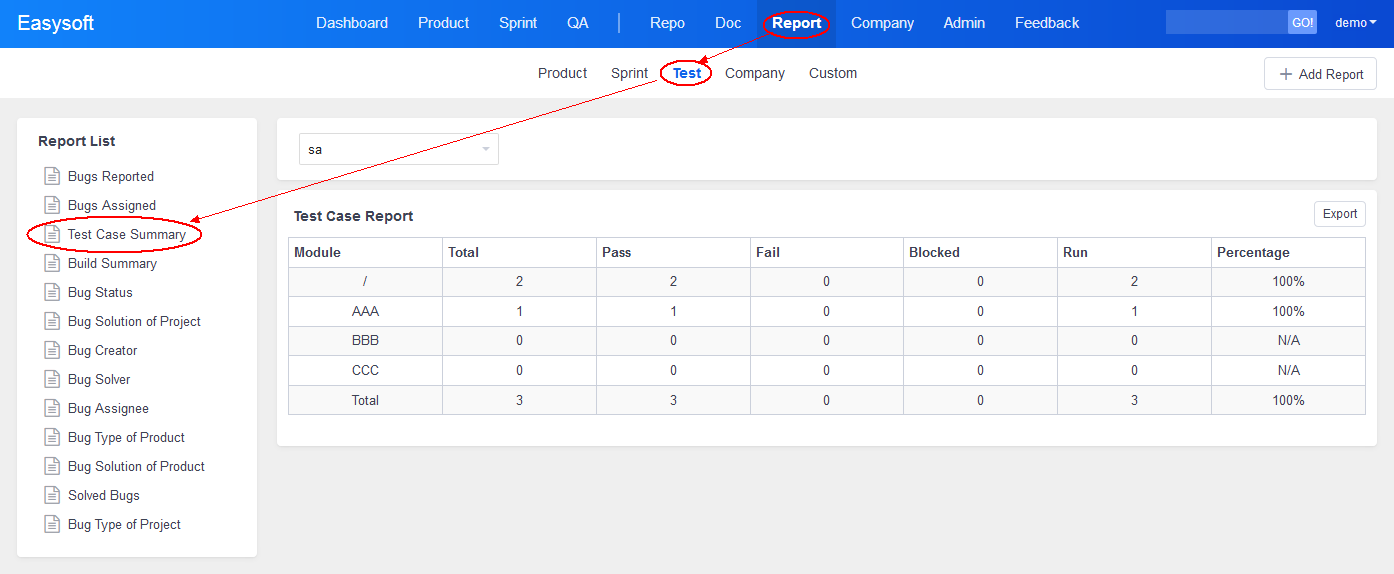1394x574 pixels.
Task: Click the search input field in header
Action: click(x=1226, y=23)
